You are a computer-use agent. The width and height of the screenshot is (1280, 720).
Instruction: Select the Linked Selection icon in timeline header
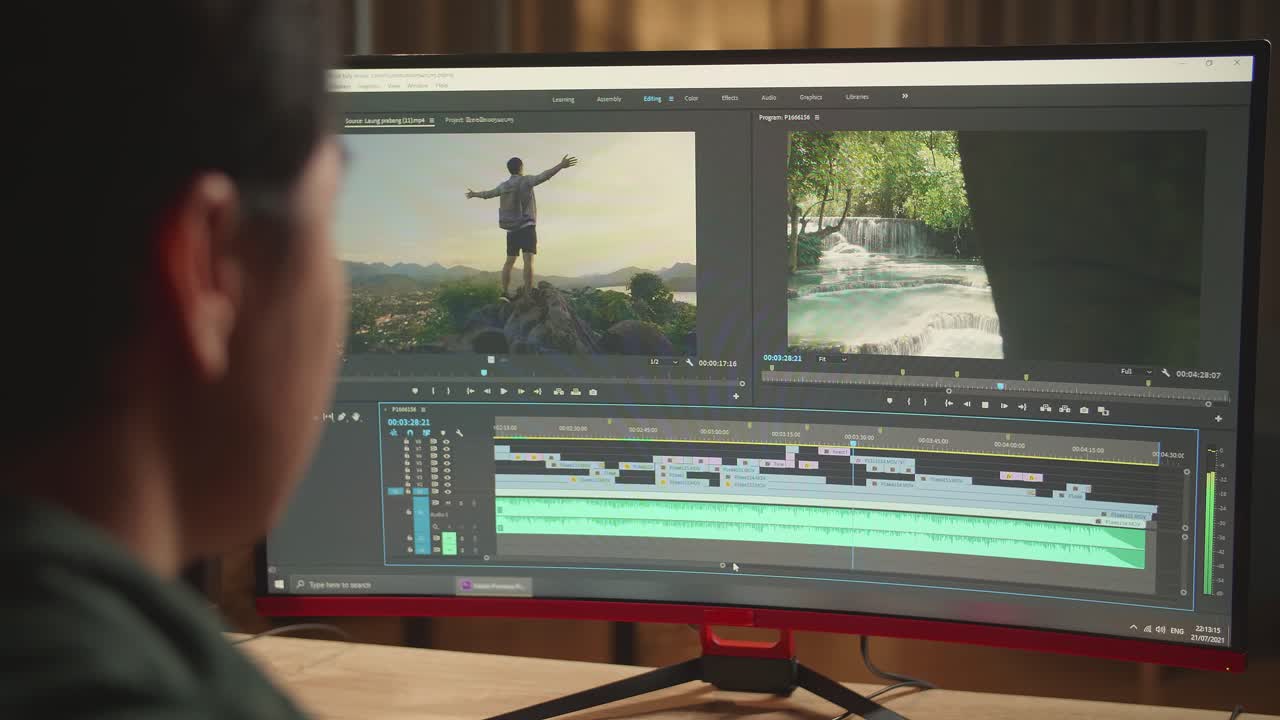click(x=425, y=432)
